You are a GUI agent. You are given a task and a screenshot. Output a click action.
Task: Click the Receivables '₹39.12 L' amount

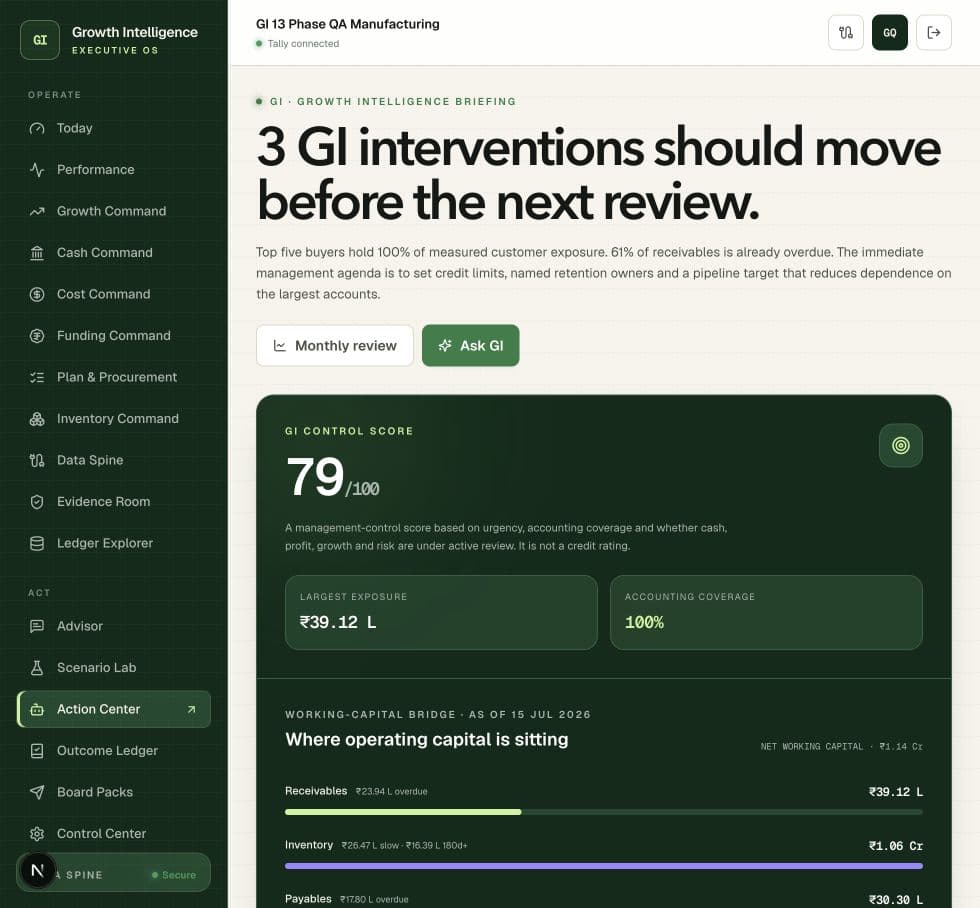coord(896,792)
